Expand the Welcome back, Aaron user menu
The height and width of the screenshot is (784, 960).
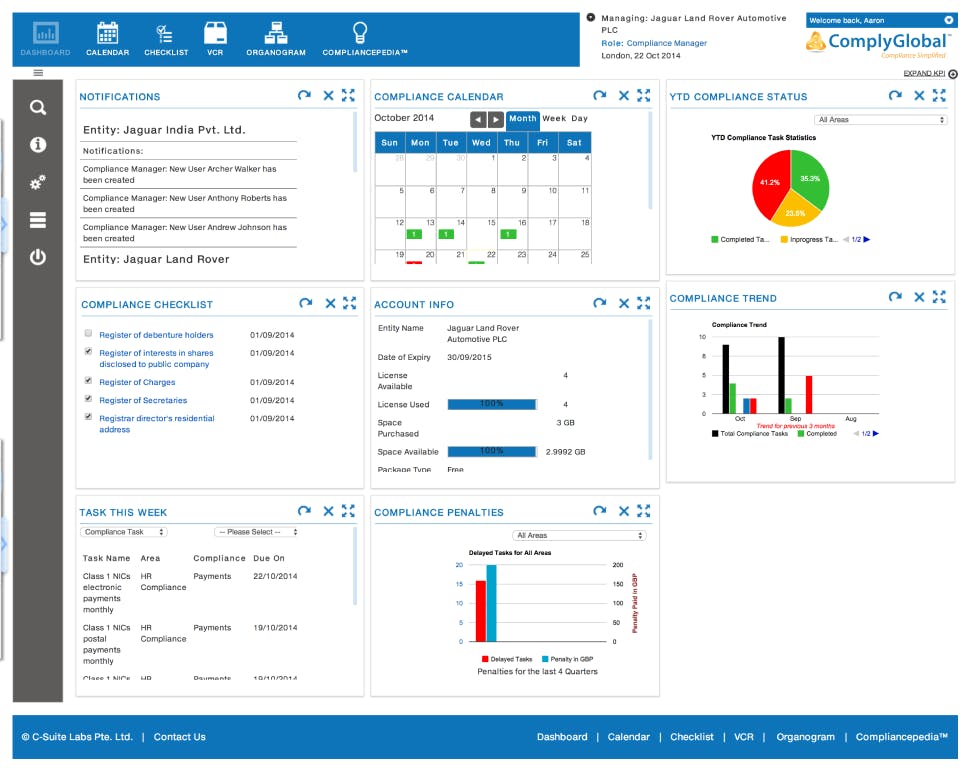(948, 20)
